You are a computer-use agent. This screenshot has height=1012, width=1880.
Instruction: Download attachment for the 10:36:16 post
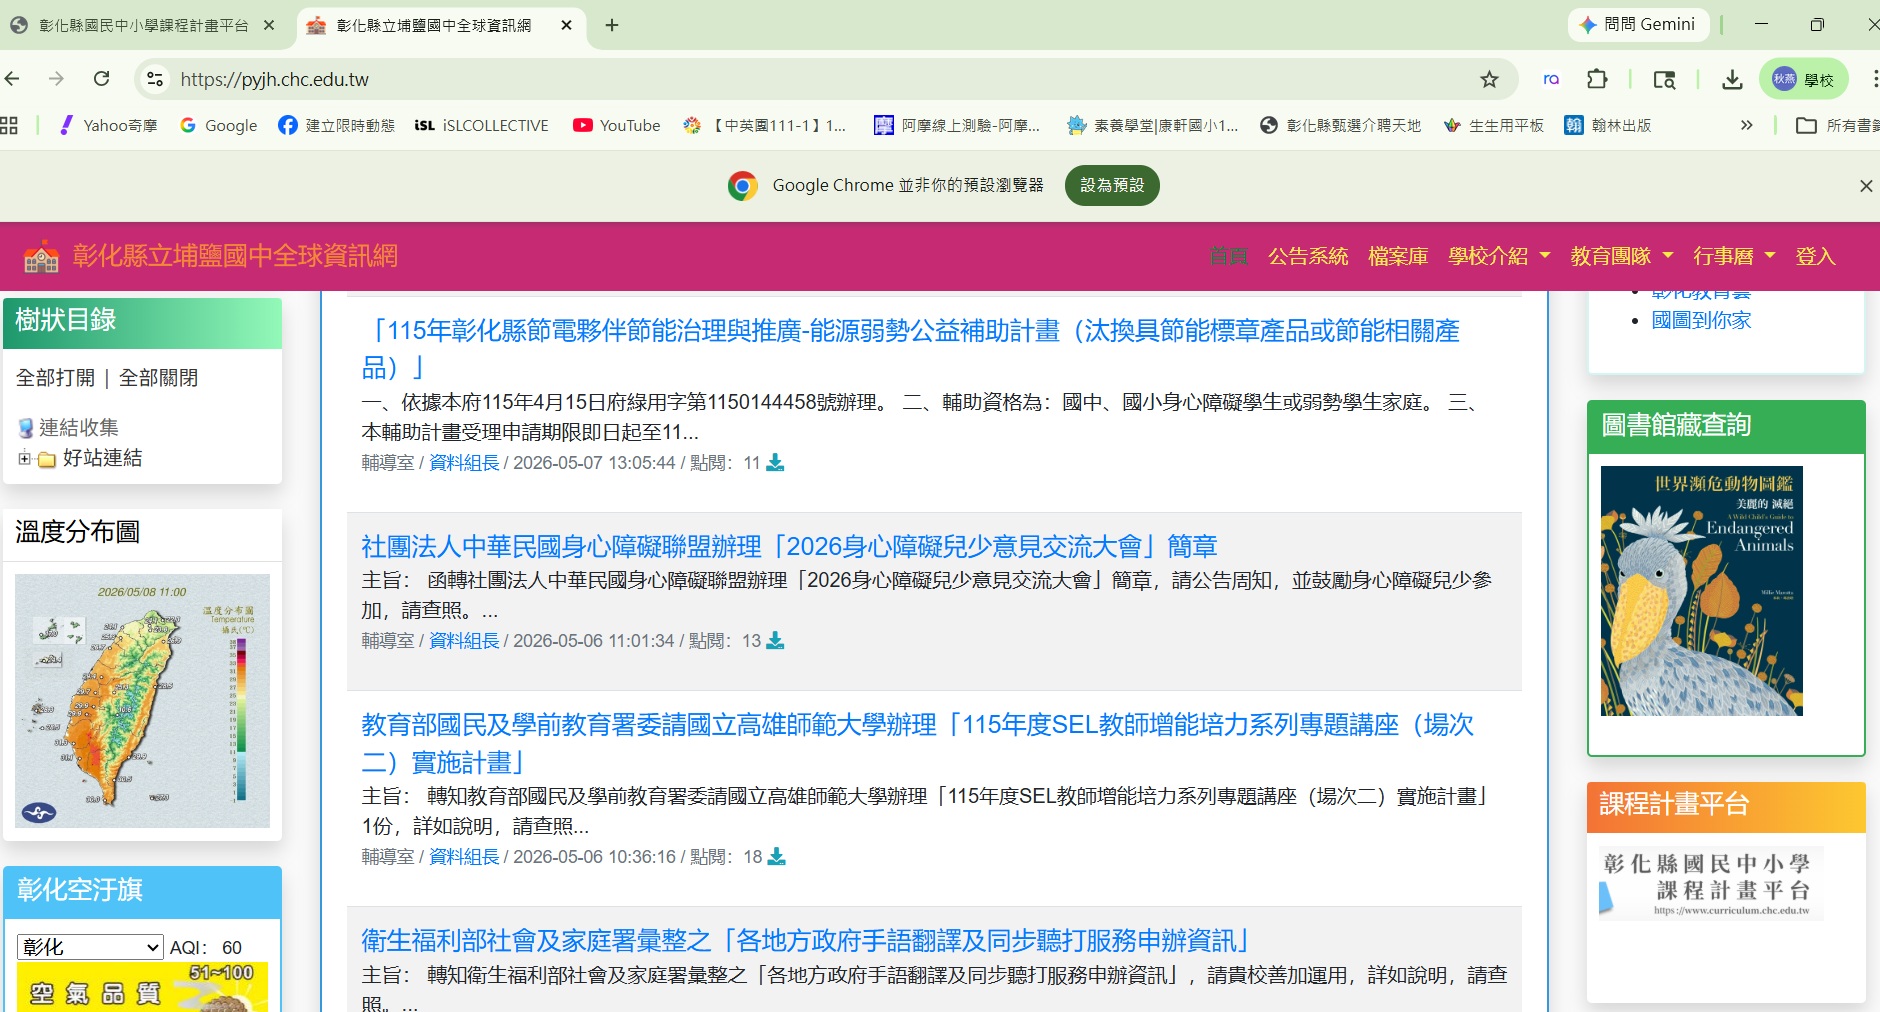[776, 857]
